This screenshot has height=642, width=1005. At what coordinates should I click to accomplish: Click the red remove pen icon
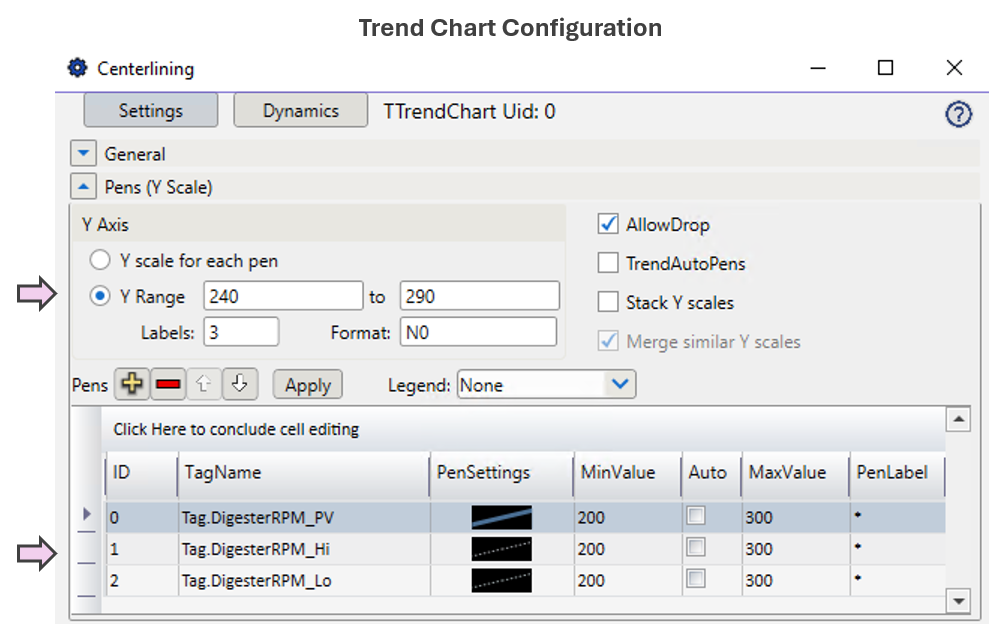point(169,385)
